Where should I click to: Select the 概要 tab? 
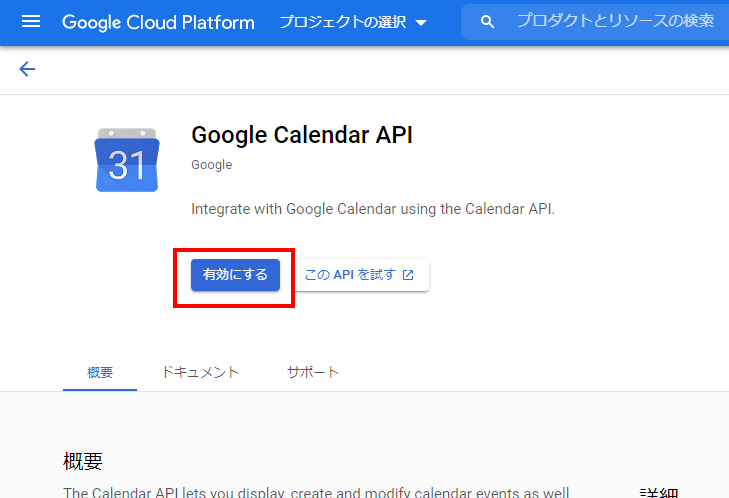click(100, 372)
